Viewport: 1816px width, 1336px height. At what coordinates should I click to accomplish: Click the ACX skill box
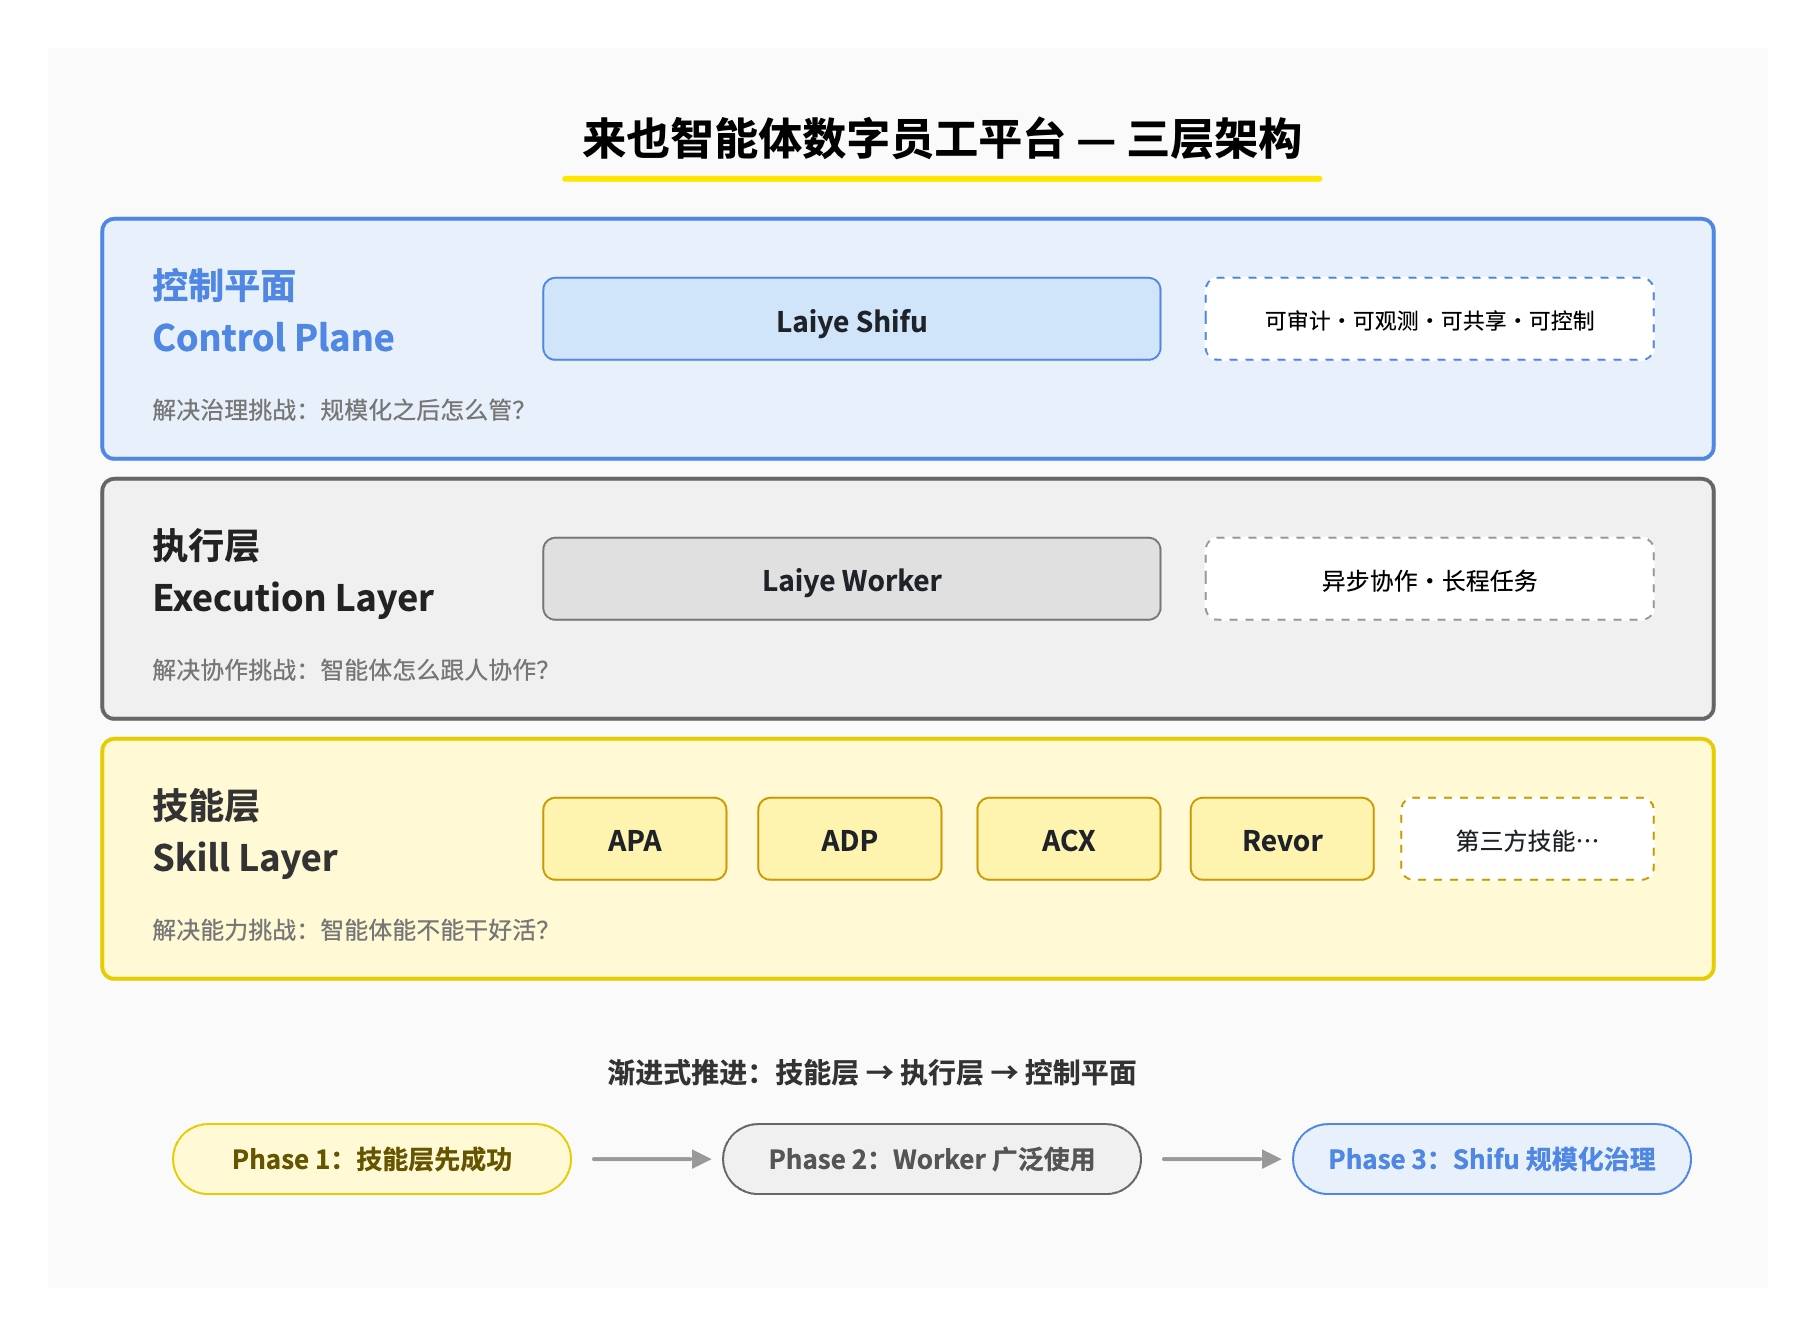point(1068,839)
